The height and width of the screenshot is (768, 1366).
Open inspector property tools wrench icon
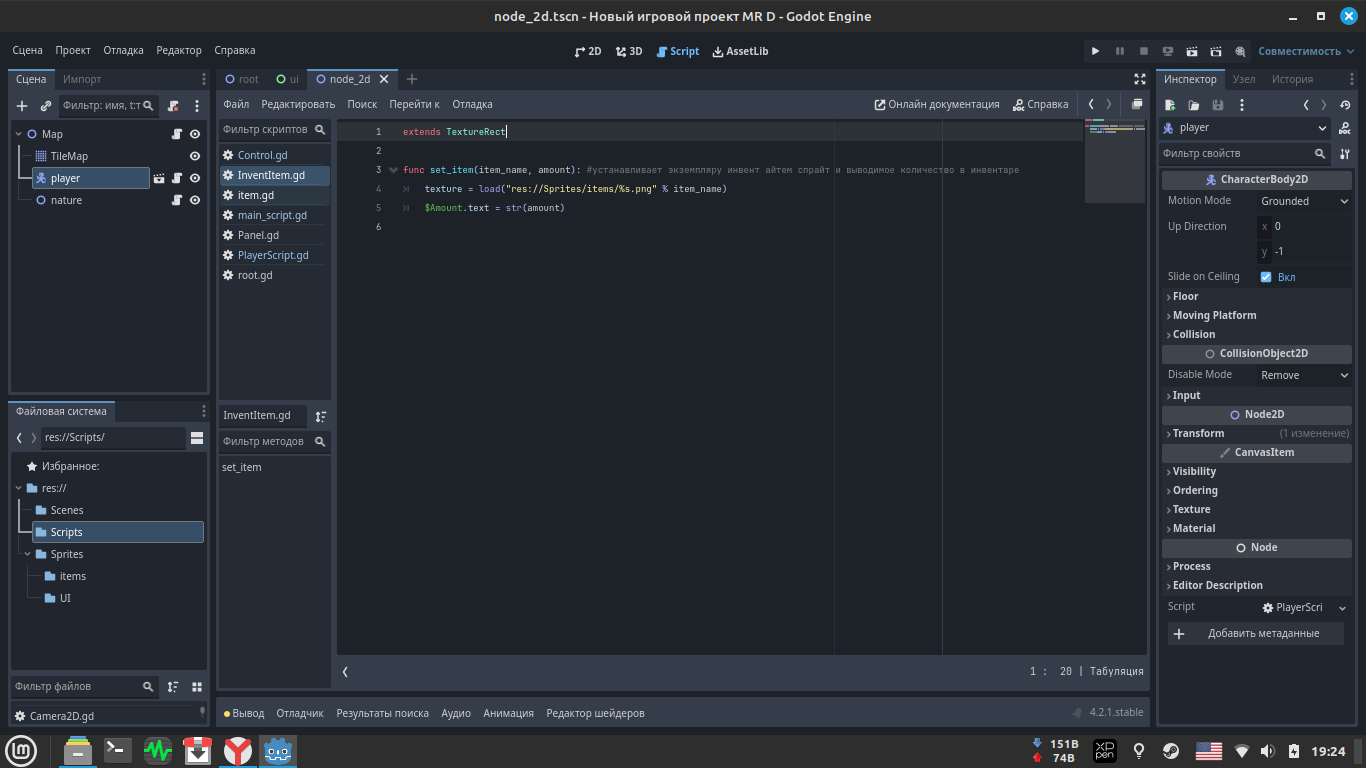pos(1345,154)
